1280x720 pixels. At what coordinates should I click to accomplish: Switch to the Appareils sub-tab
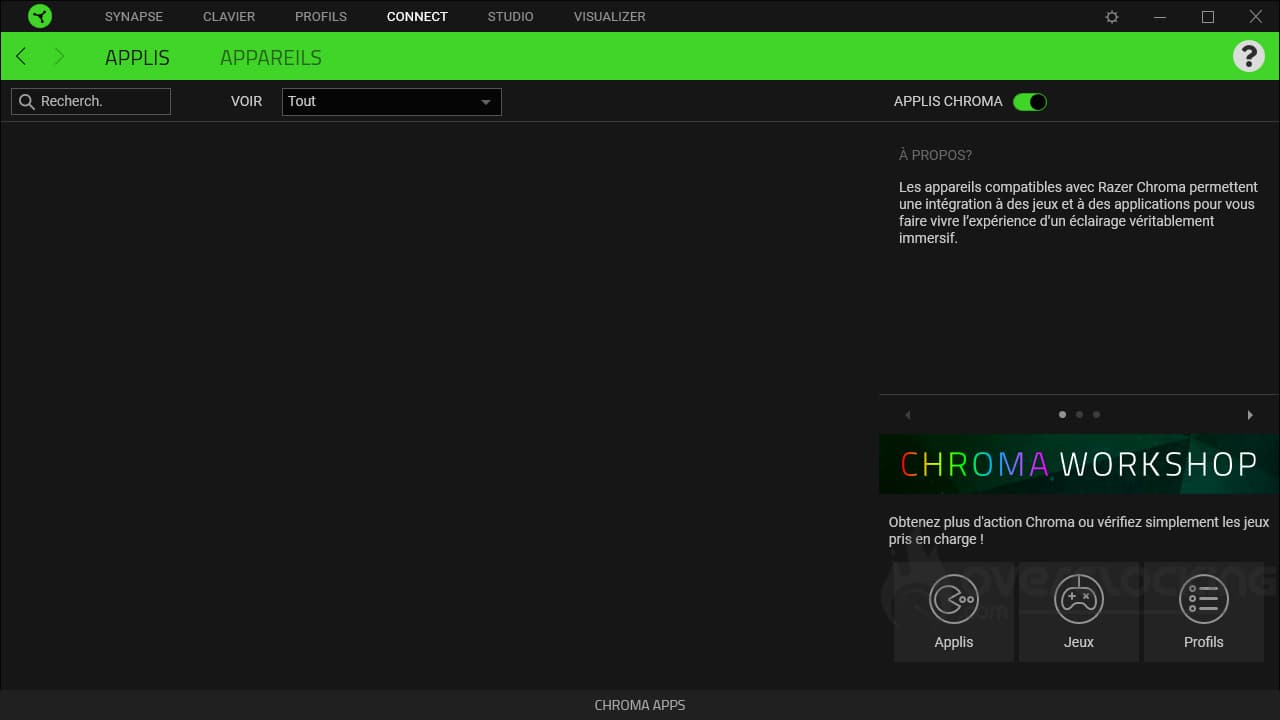pos(271,58)
